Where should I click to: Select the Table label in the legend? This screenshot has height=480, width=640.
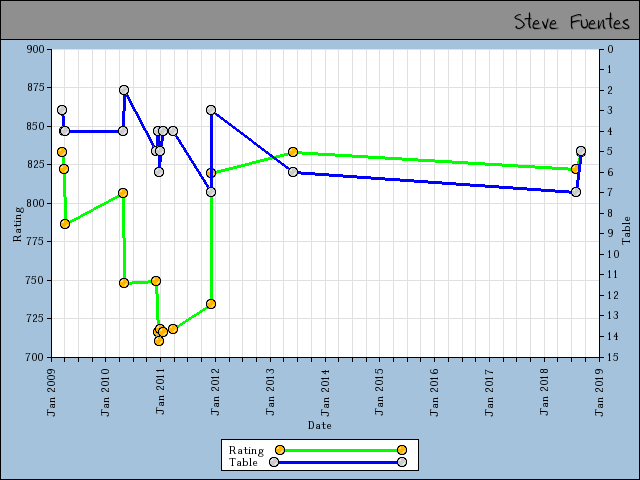243,462
